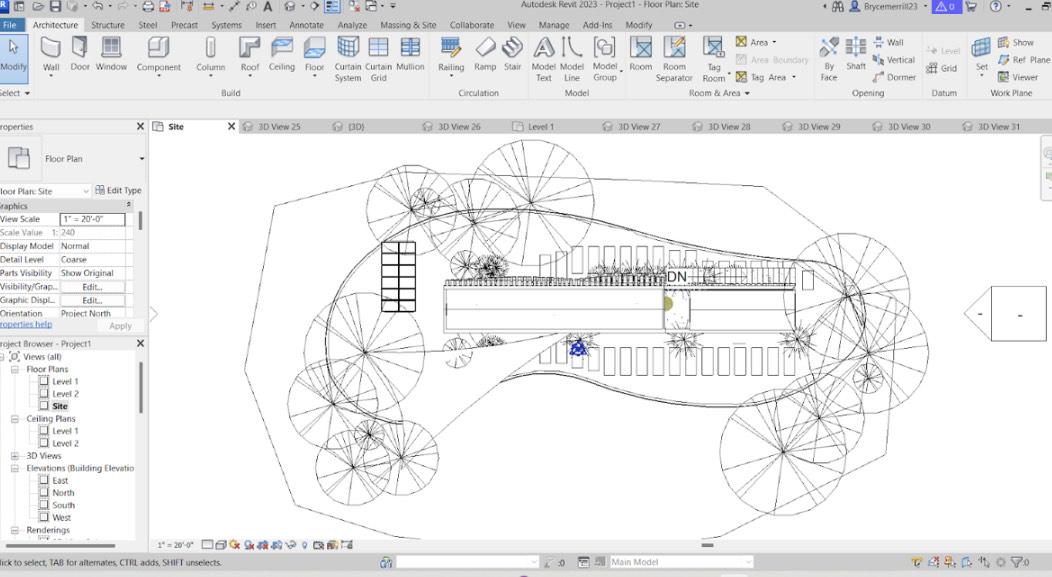This screenshot has height=577, width=1052.
Task: Open the Model Group tool
Action: 604,59
